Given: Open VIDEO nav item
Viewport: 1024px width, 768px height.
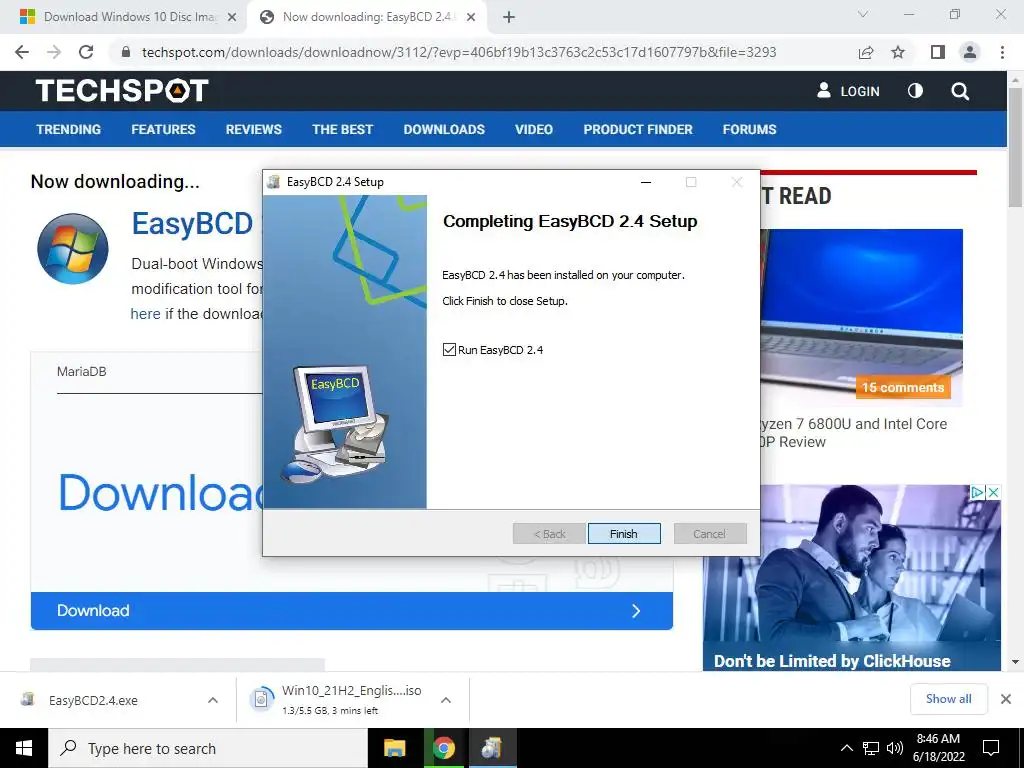Looking at the screenshot, I should pos(534,129).
